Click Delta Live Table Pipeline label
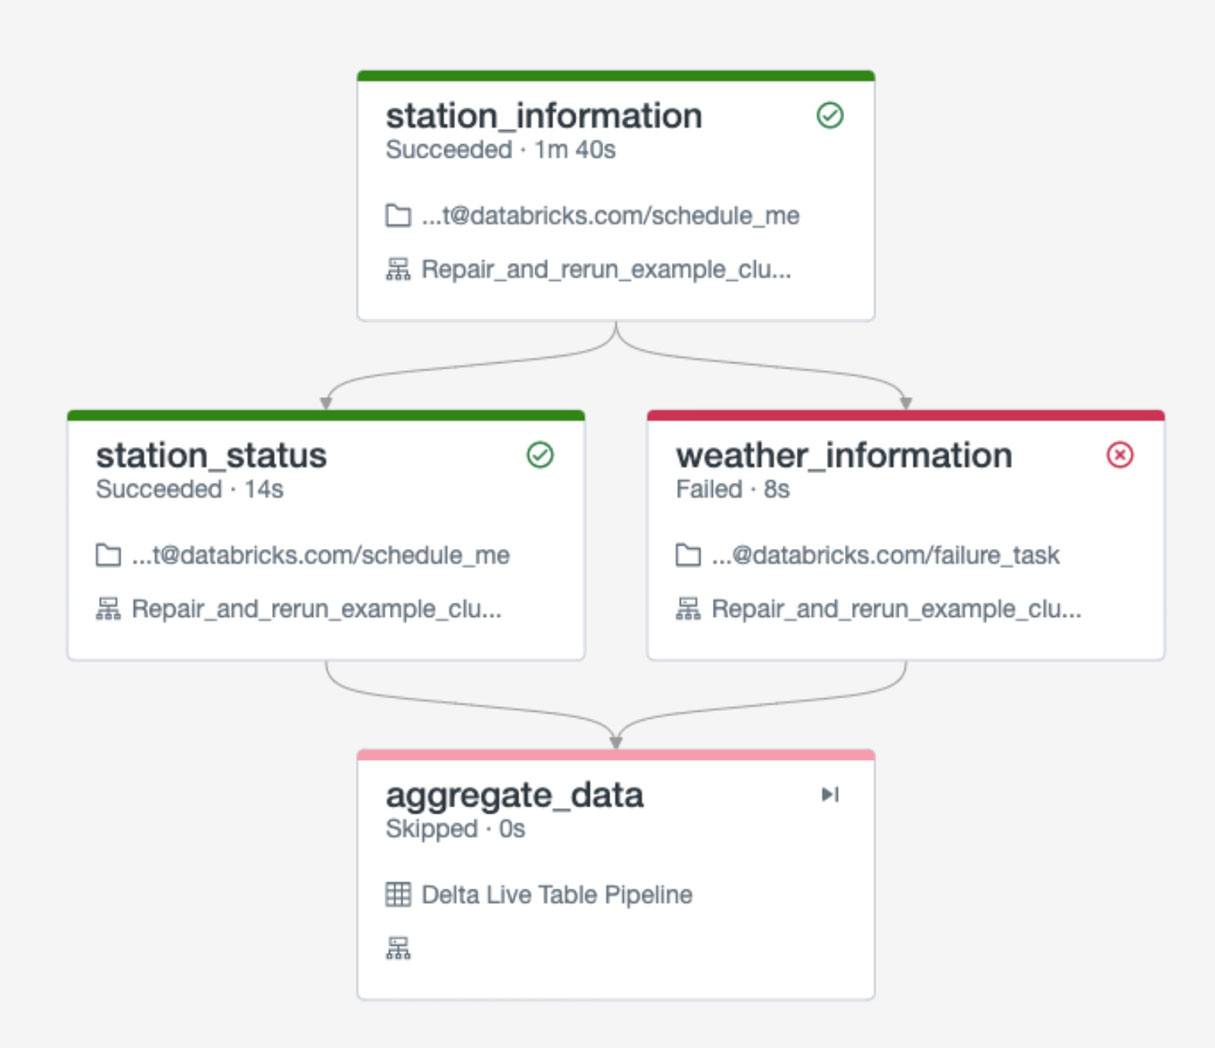Image resolution: width=1215 pixels, height=1048 pixels. coord(557,894)
